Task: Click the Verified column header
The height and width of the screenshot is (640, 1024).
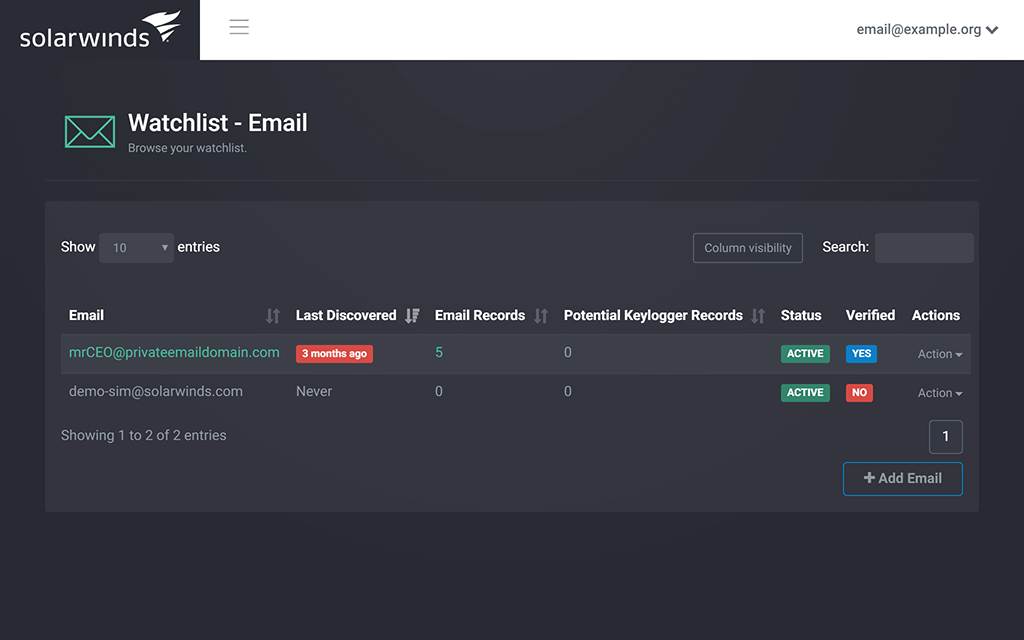Action: [871, 315]
